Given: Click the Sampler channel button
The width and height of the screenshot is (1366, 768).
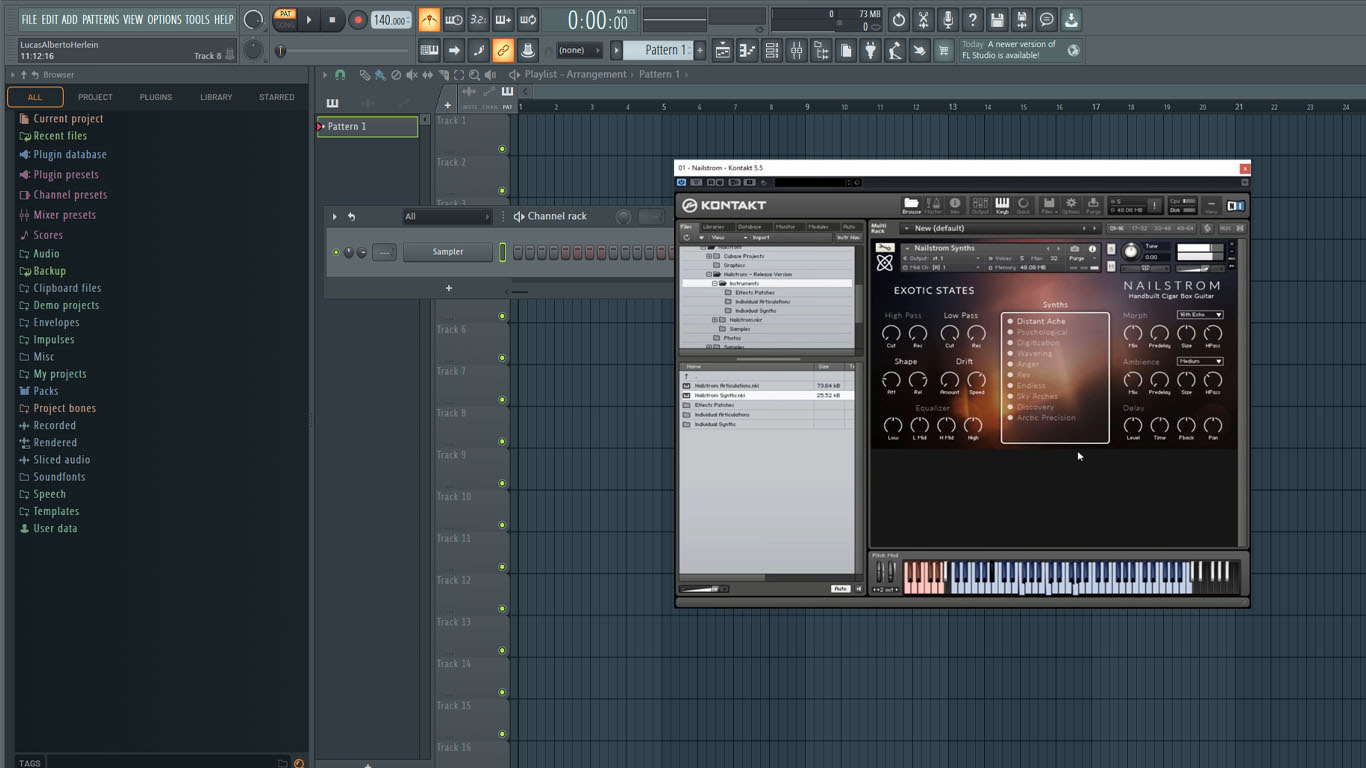Looking at the screenshot, I should 448,252.
